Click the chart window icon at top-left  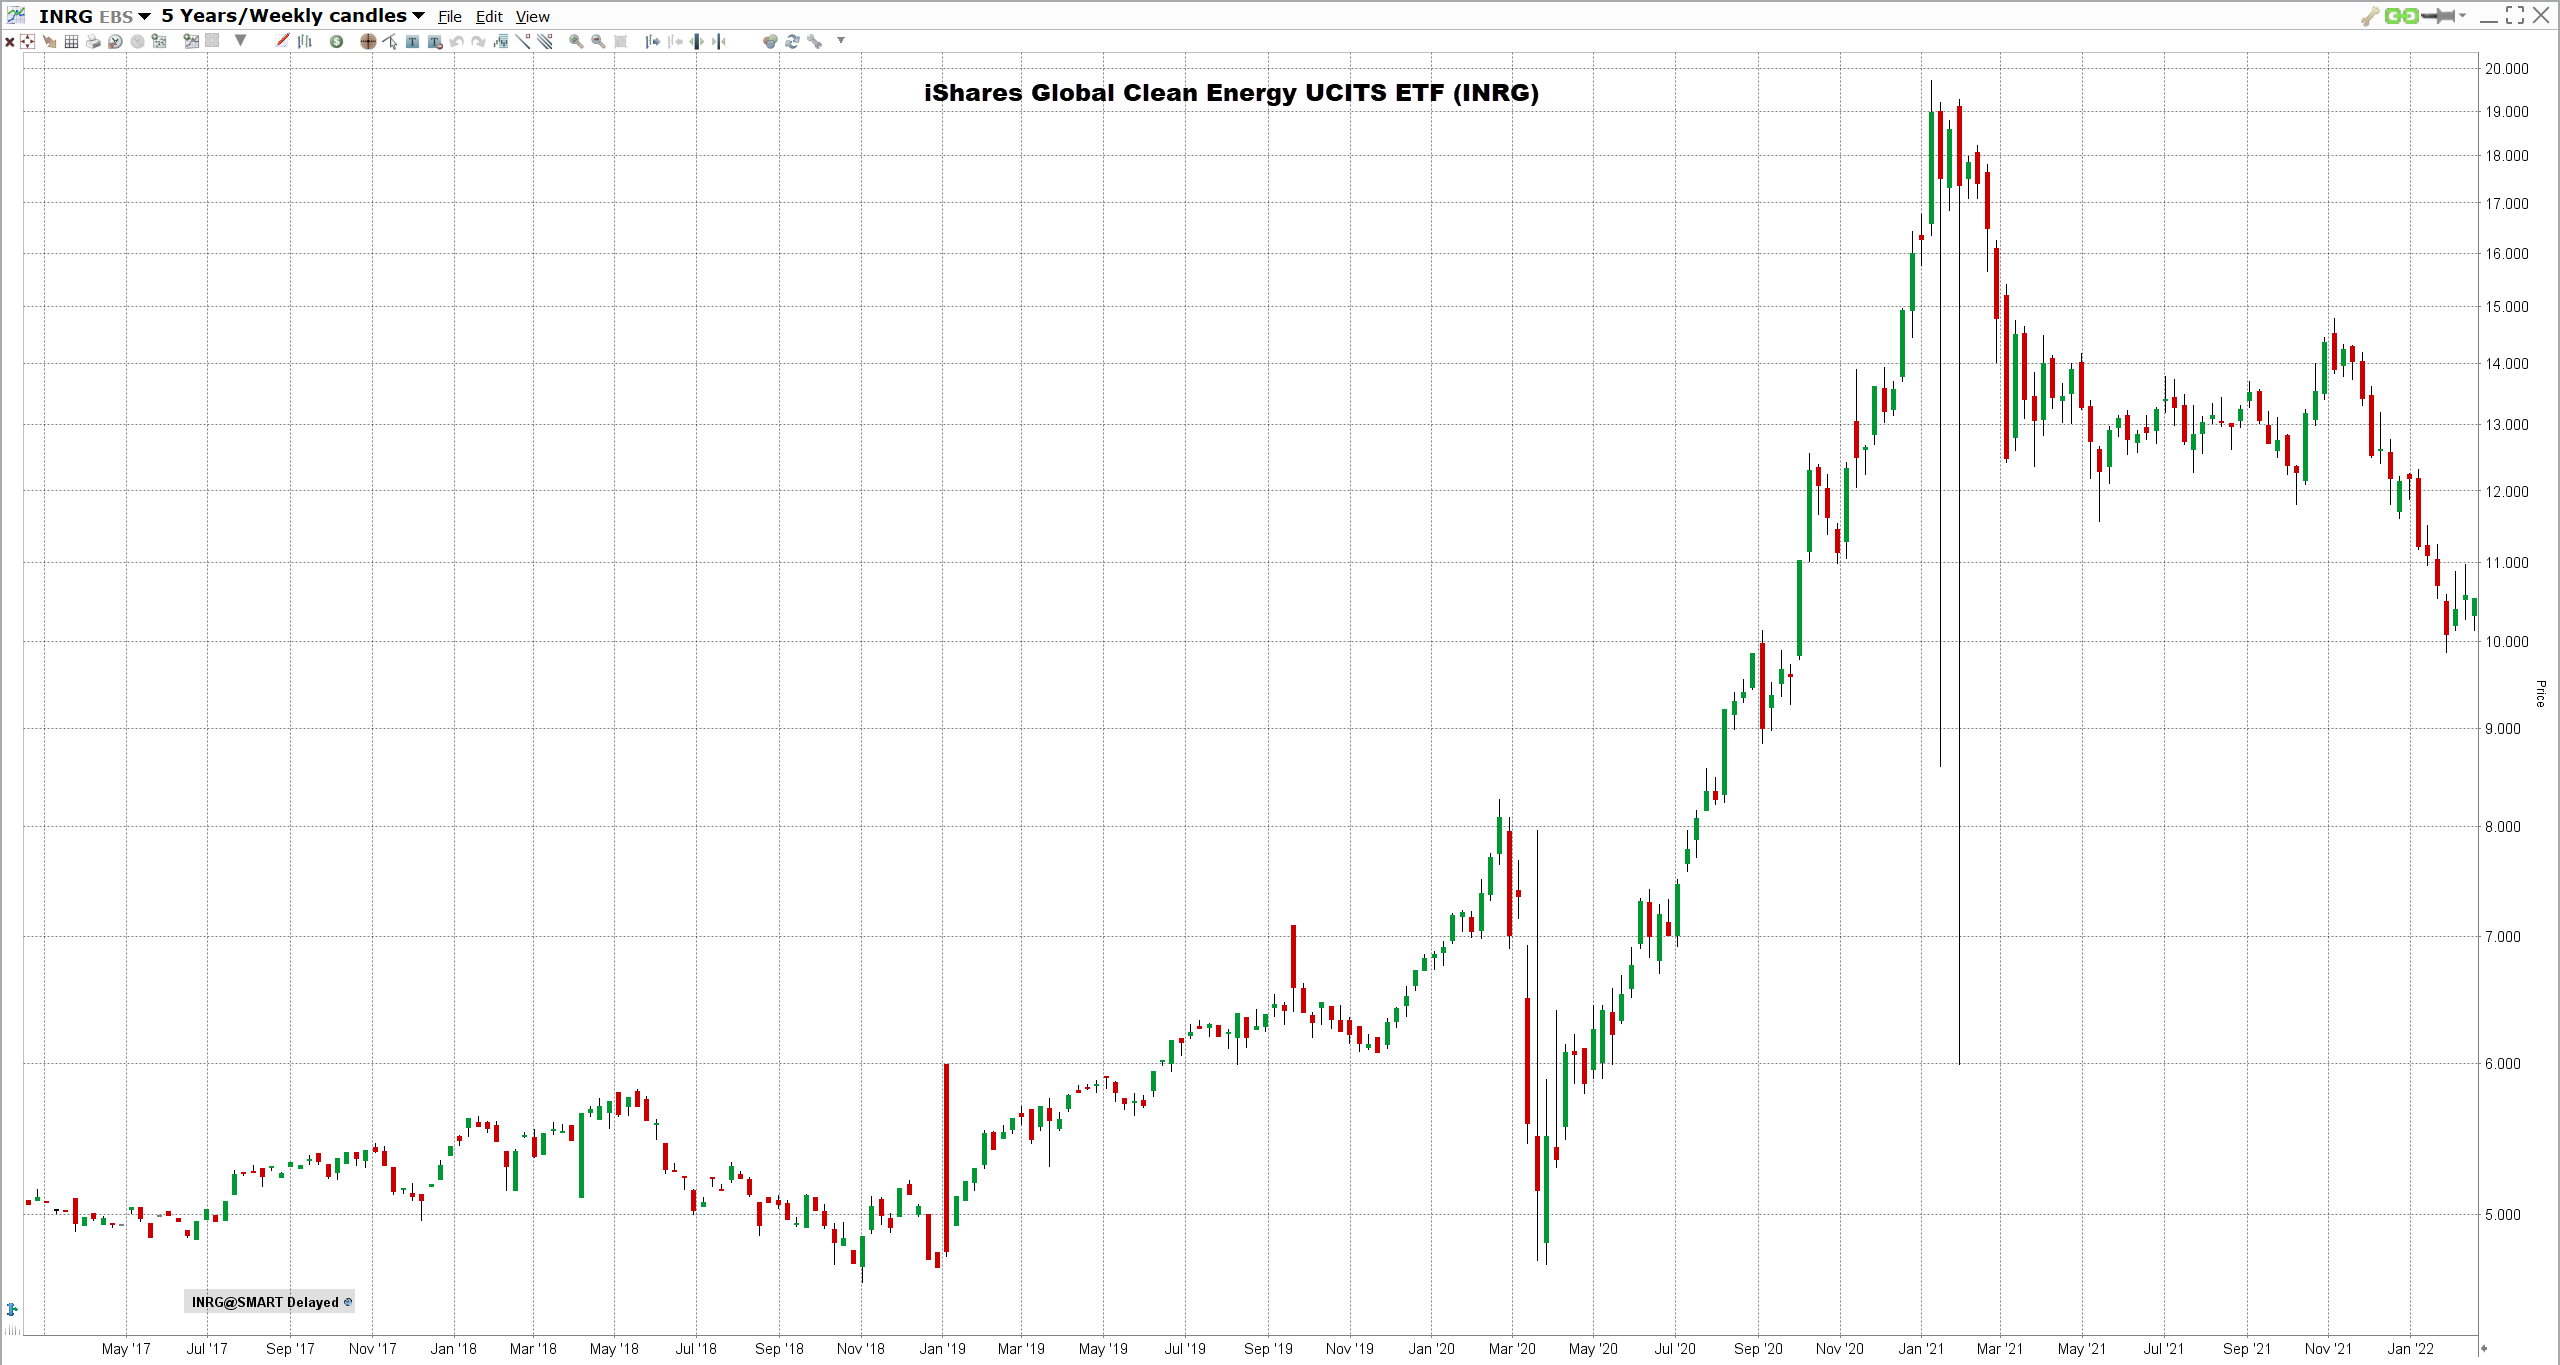tap(15, 15)
